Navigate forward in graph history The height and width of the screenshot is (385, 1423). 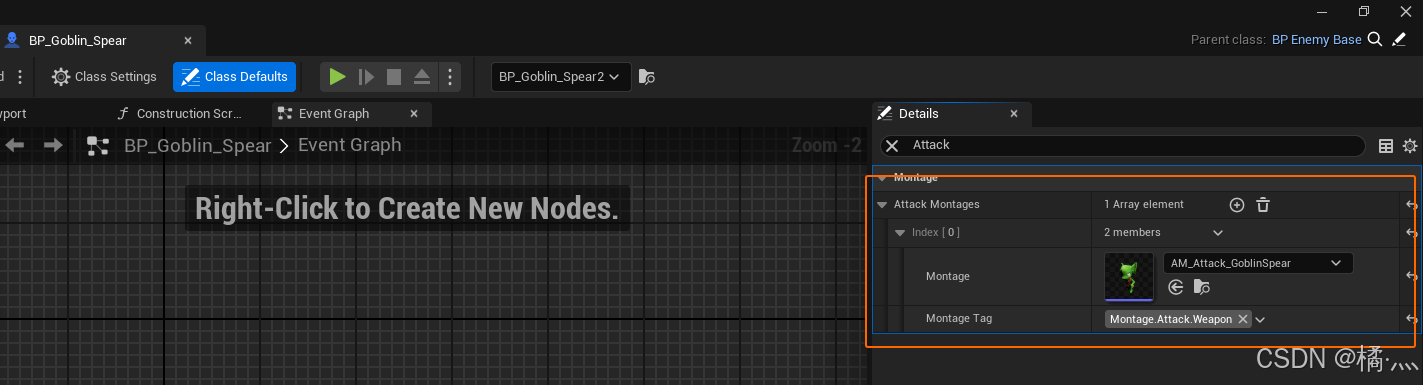(53, 145)
